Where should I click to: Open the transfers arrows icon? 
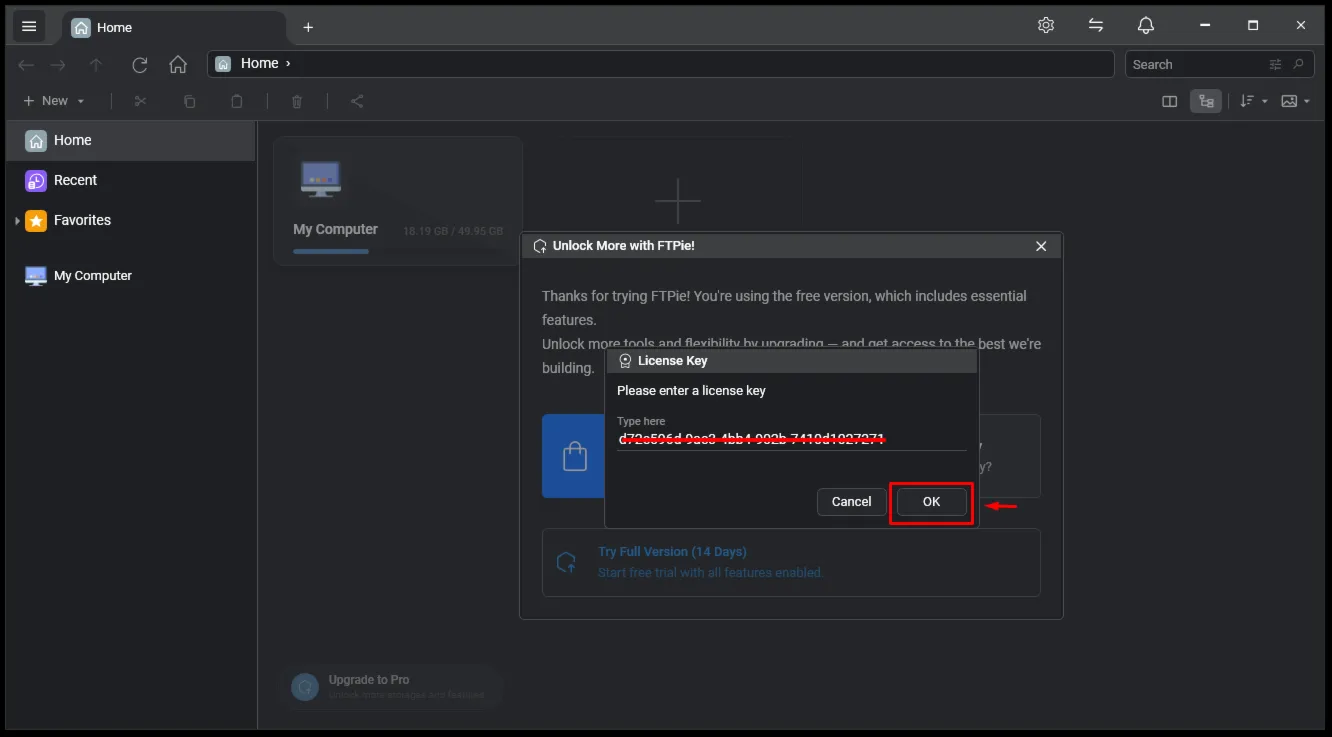pos(1096,26)
